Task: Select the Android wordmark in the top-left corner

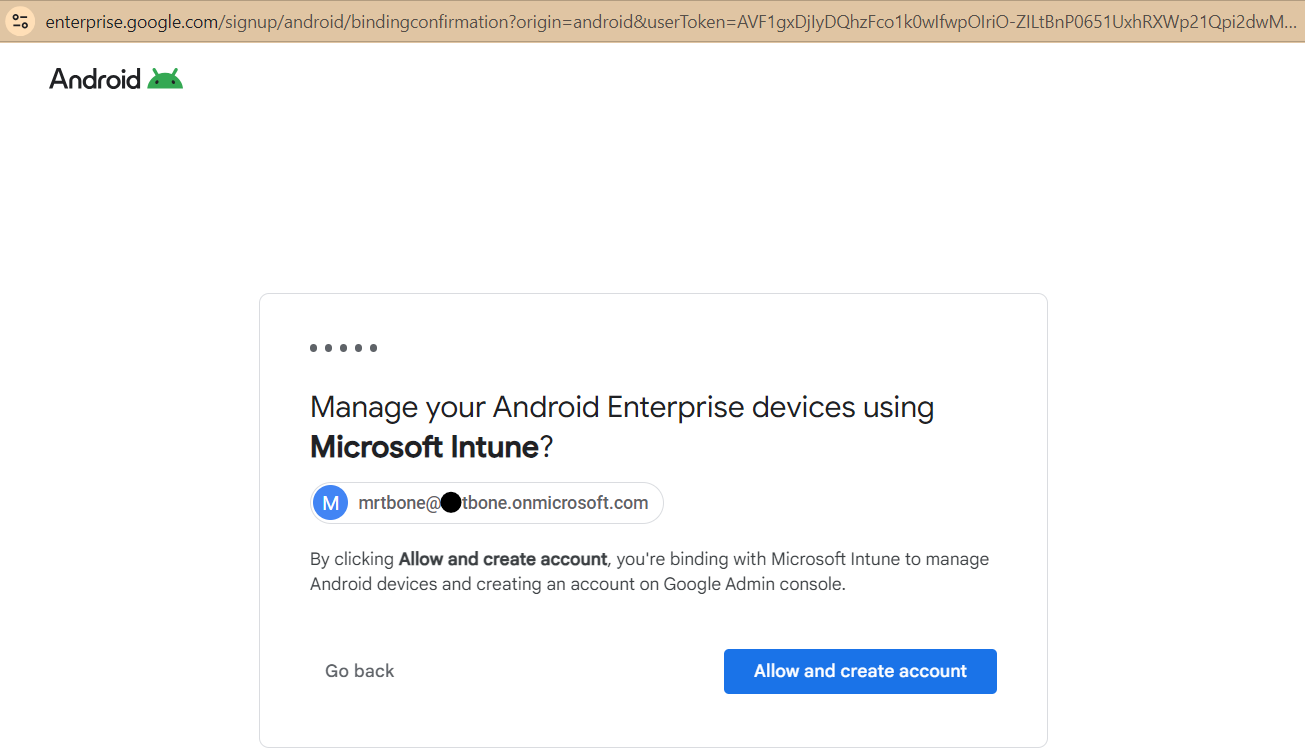Action: tap(95, 78)
